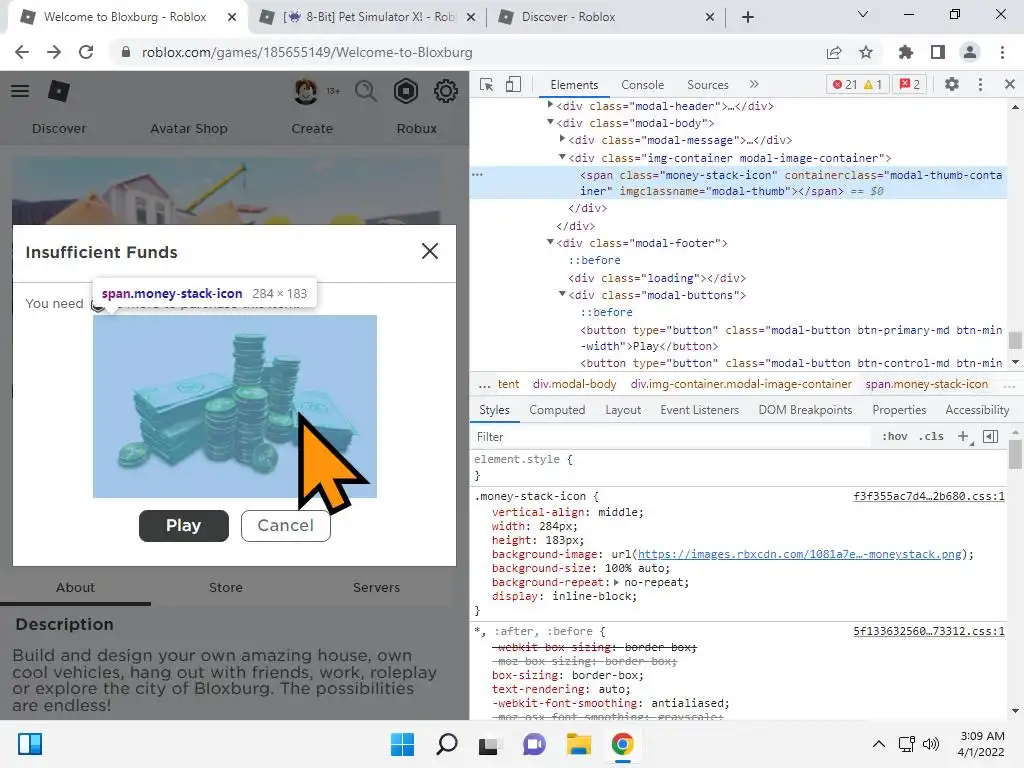Viewport: 1024px width, 768px height.
Task: Expand the modal-header div node
Action: click(551, 105)
